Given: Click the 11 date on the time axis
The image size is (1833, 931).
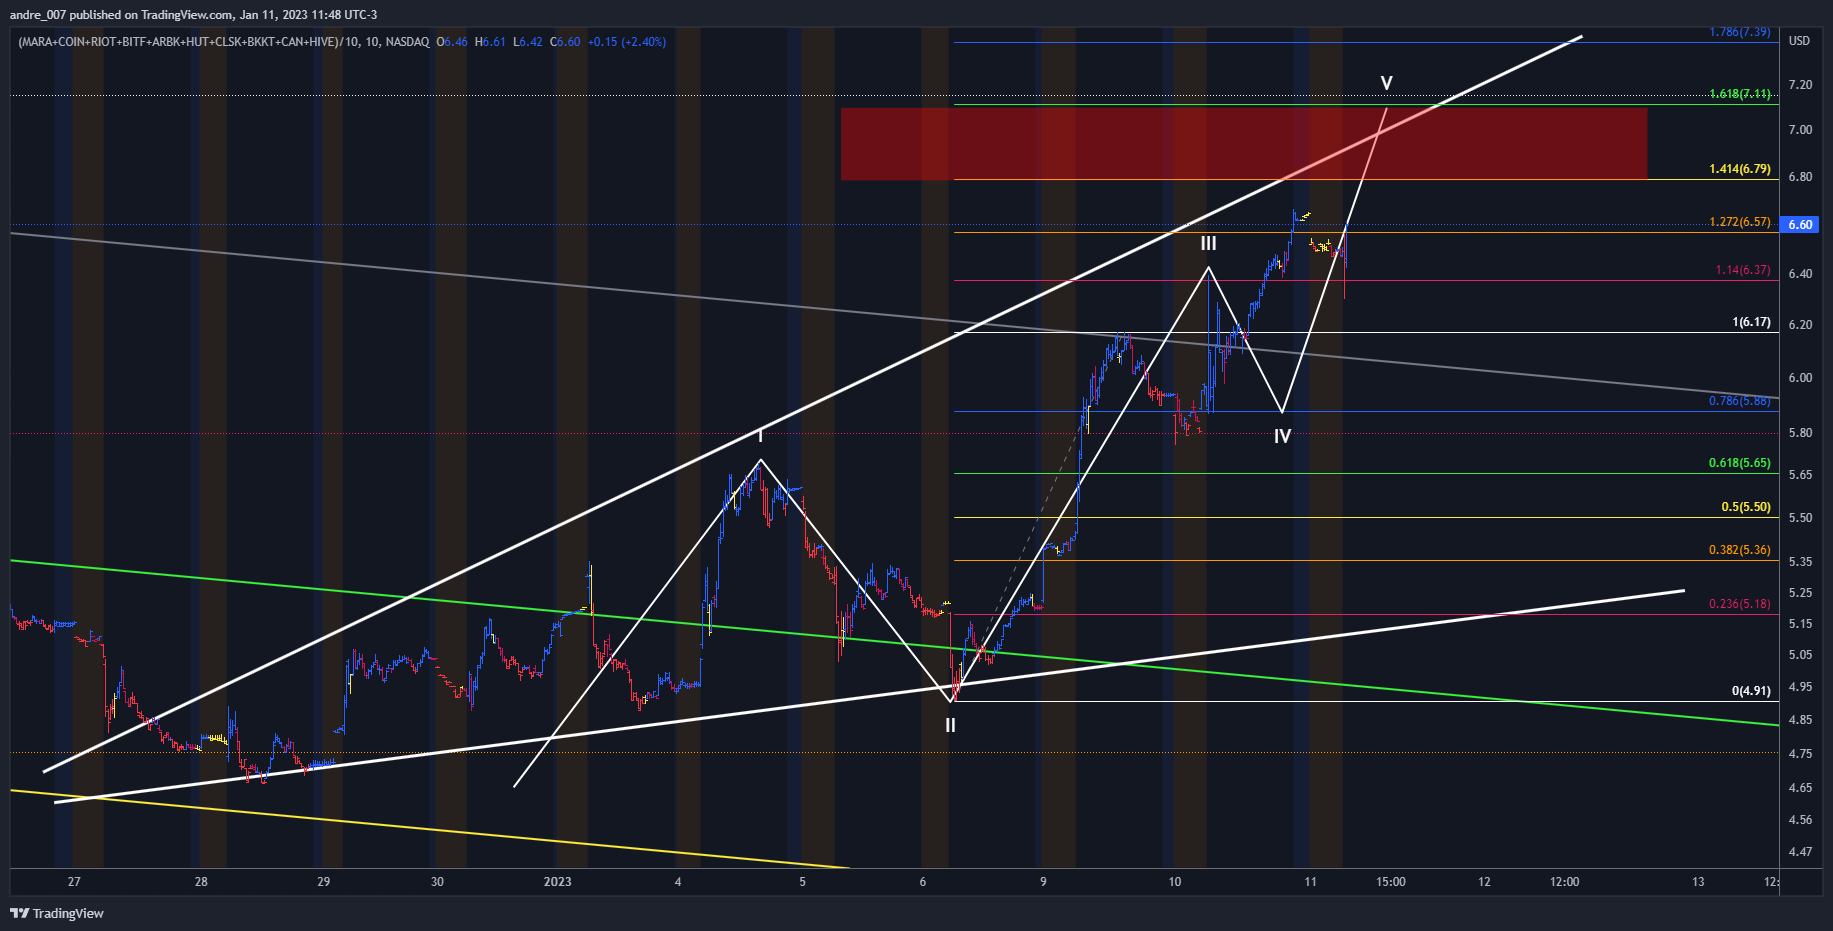Looking at the screenshot, I should coord(1310,882).
